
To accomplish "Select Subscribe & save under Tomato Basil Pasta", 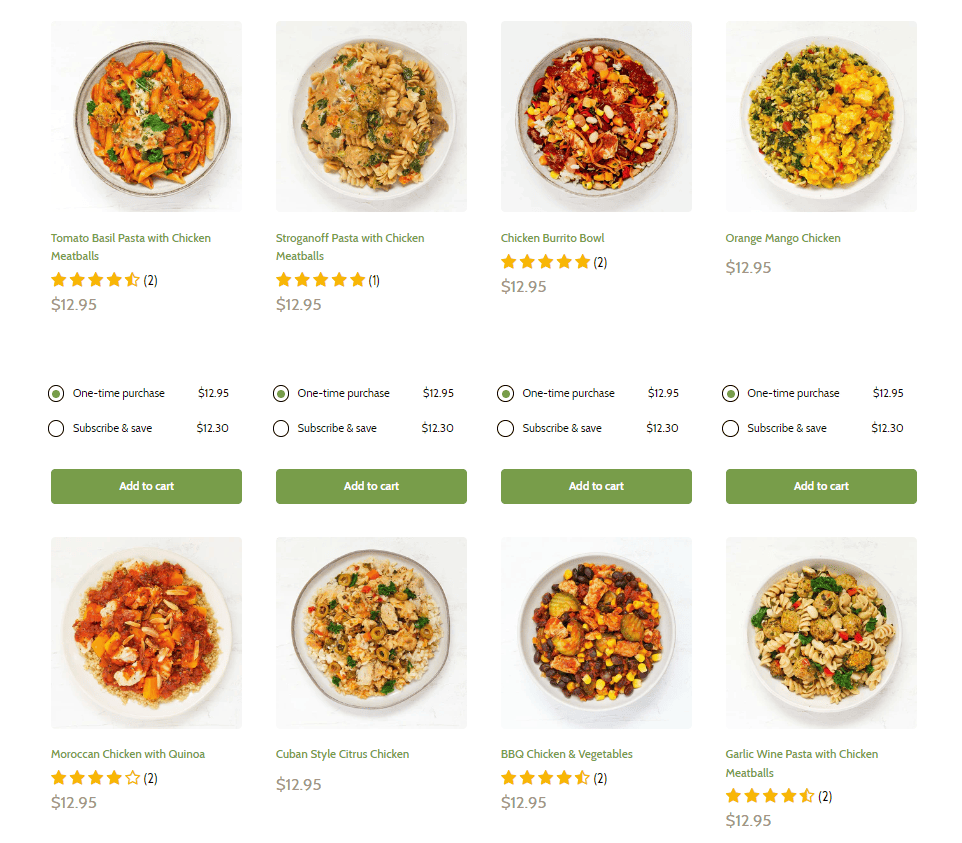I will pos(56,428).
